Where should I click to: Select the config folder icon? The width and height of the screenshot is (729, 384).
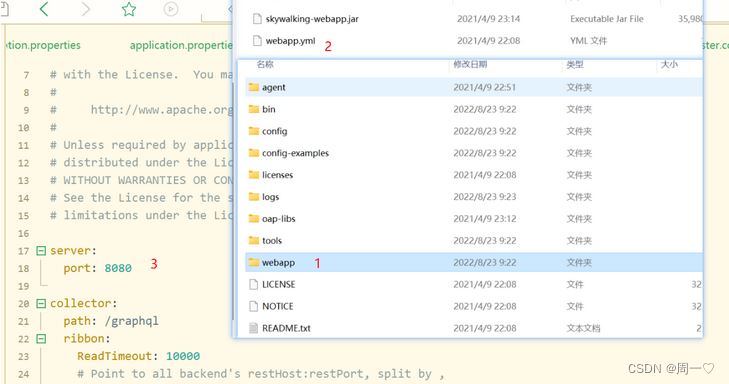253,131
